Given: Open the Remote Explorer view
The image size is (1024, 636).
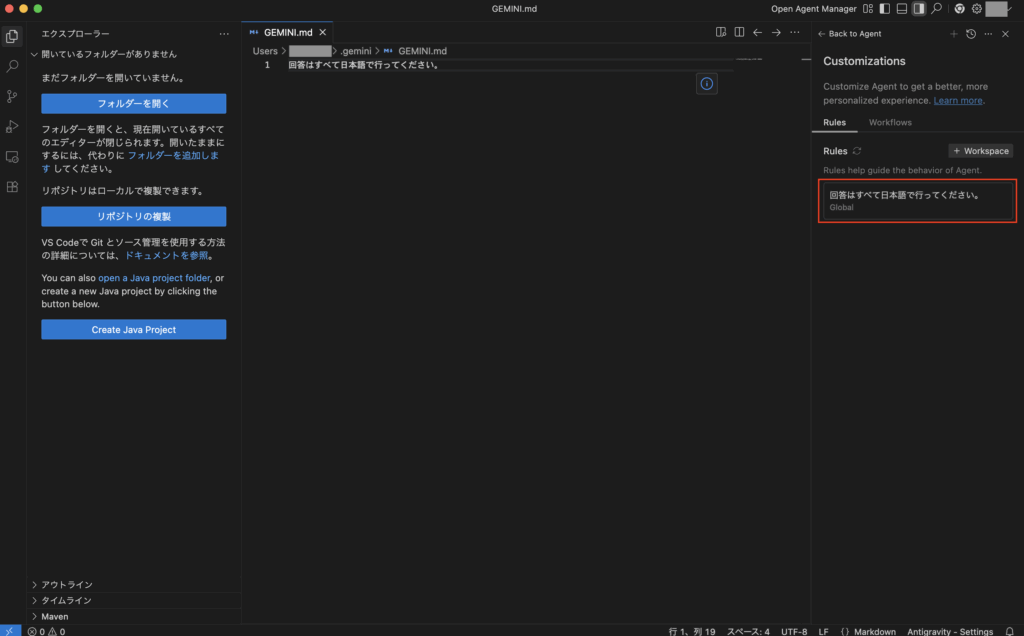Looking at the screenshot, I should [12, 157].
